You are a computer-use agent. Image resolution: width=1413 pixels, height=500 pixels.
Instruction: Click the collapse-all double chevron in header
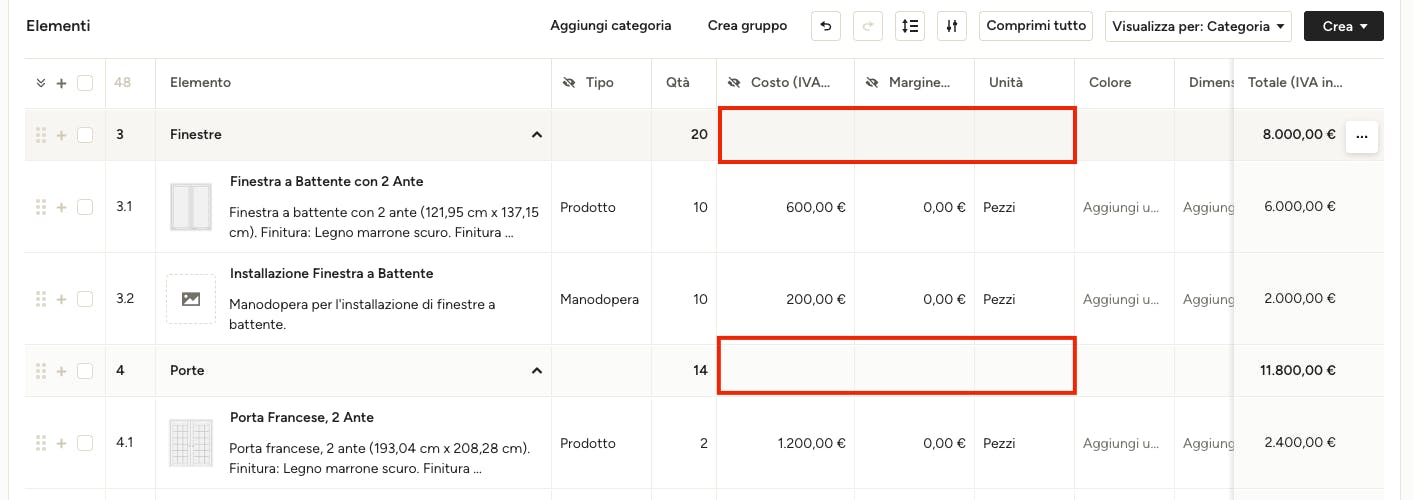pyautogui.click(x=41, y=83)
